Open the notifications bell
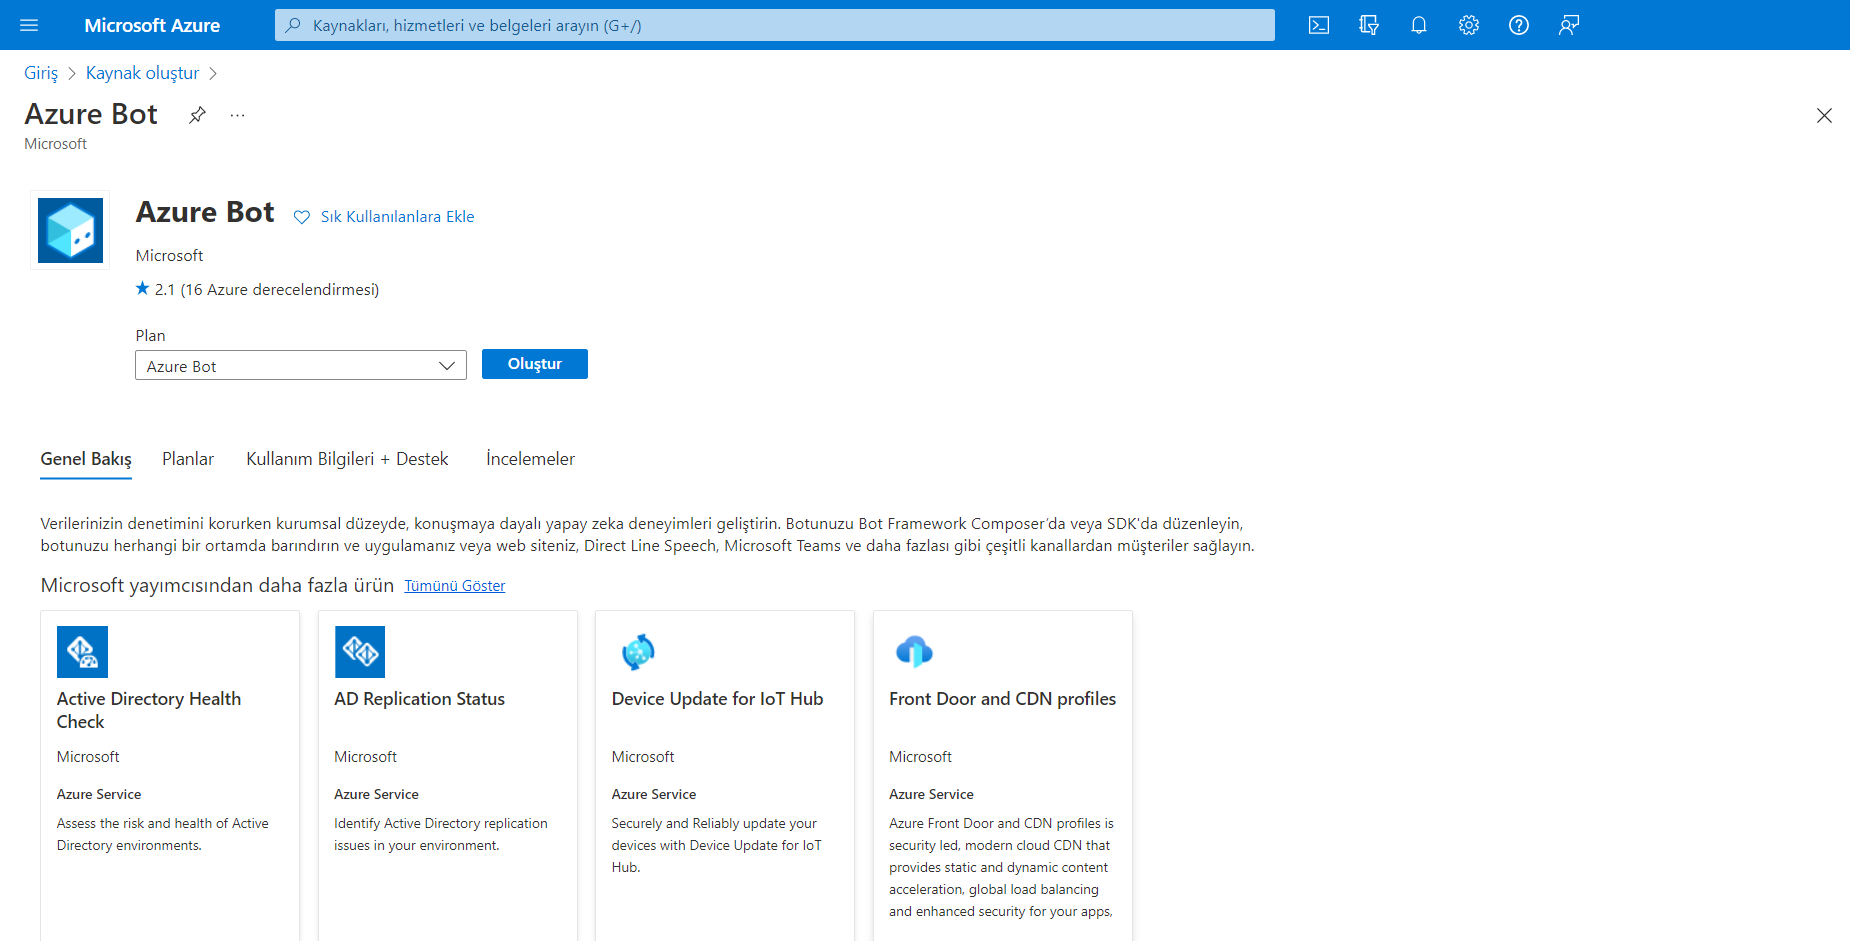This screenshot has width=1850, height=941. [x=1419, y=25]
